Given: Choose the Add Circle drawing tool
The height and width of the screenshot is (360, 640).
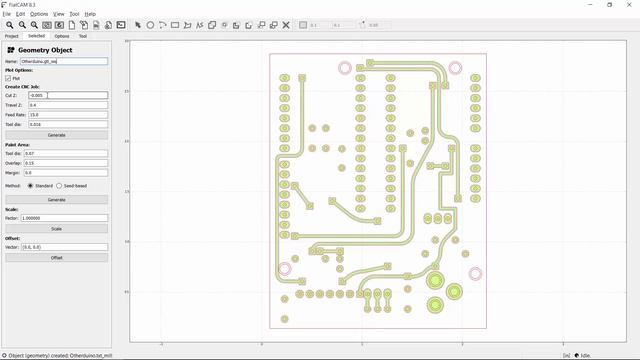Looking at the screenshot, I should point(150,25).
